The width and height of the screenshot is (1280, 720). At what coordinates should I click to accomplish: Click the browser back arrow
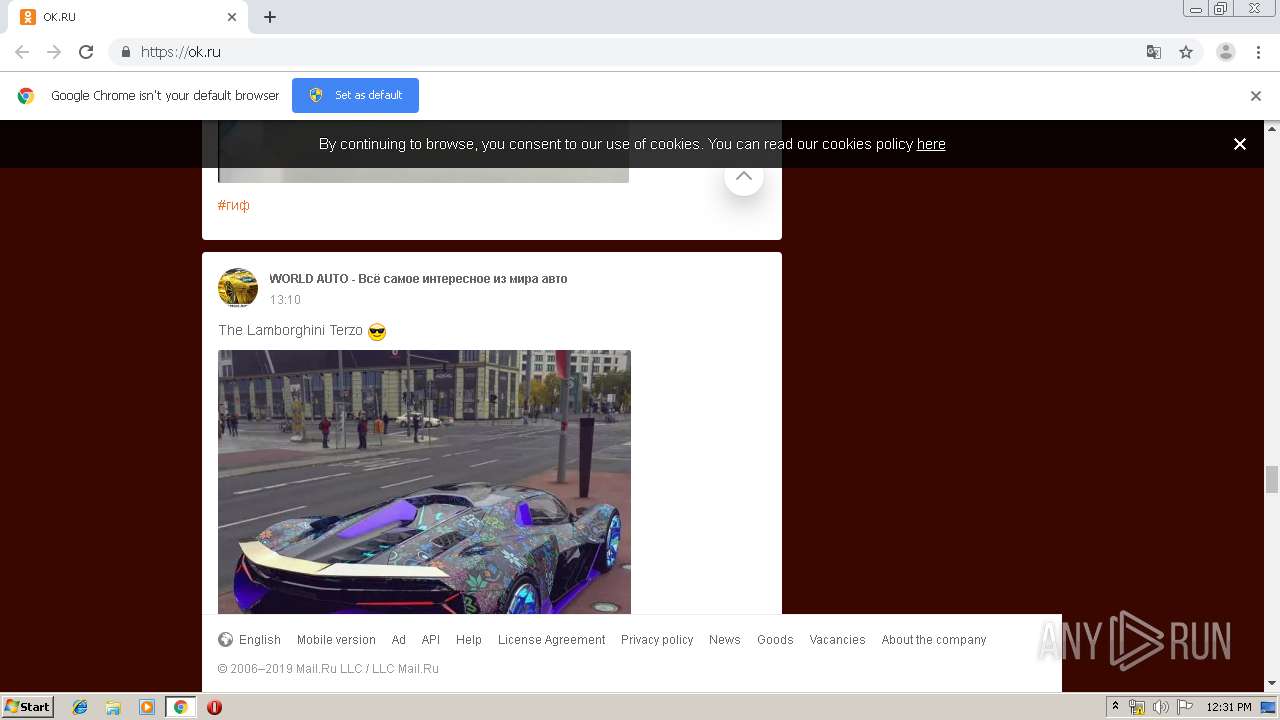22,52
